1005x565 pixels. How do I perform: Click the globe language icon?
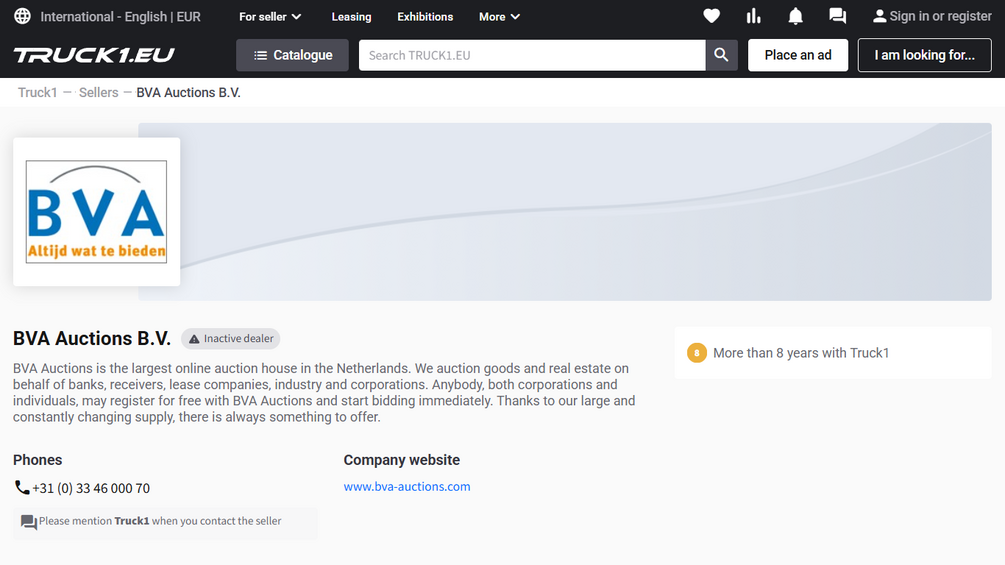[22, 16]
